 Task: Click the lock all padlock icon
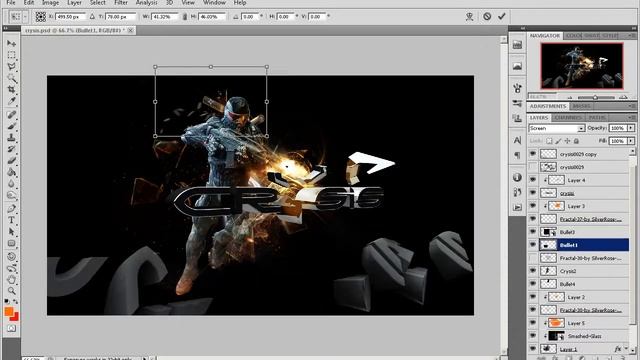tap(576, 141)
